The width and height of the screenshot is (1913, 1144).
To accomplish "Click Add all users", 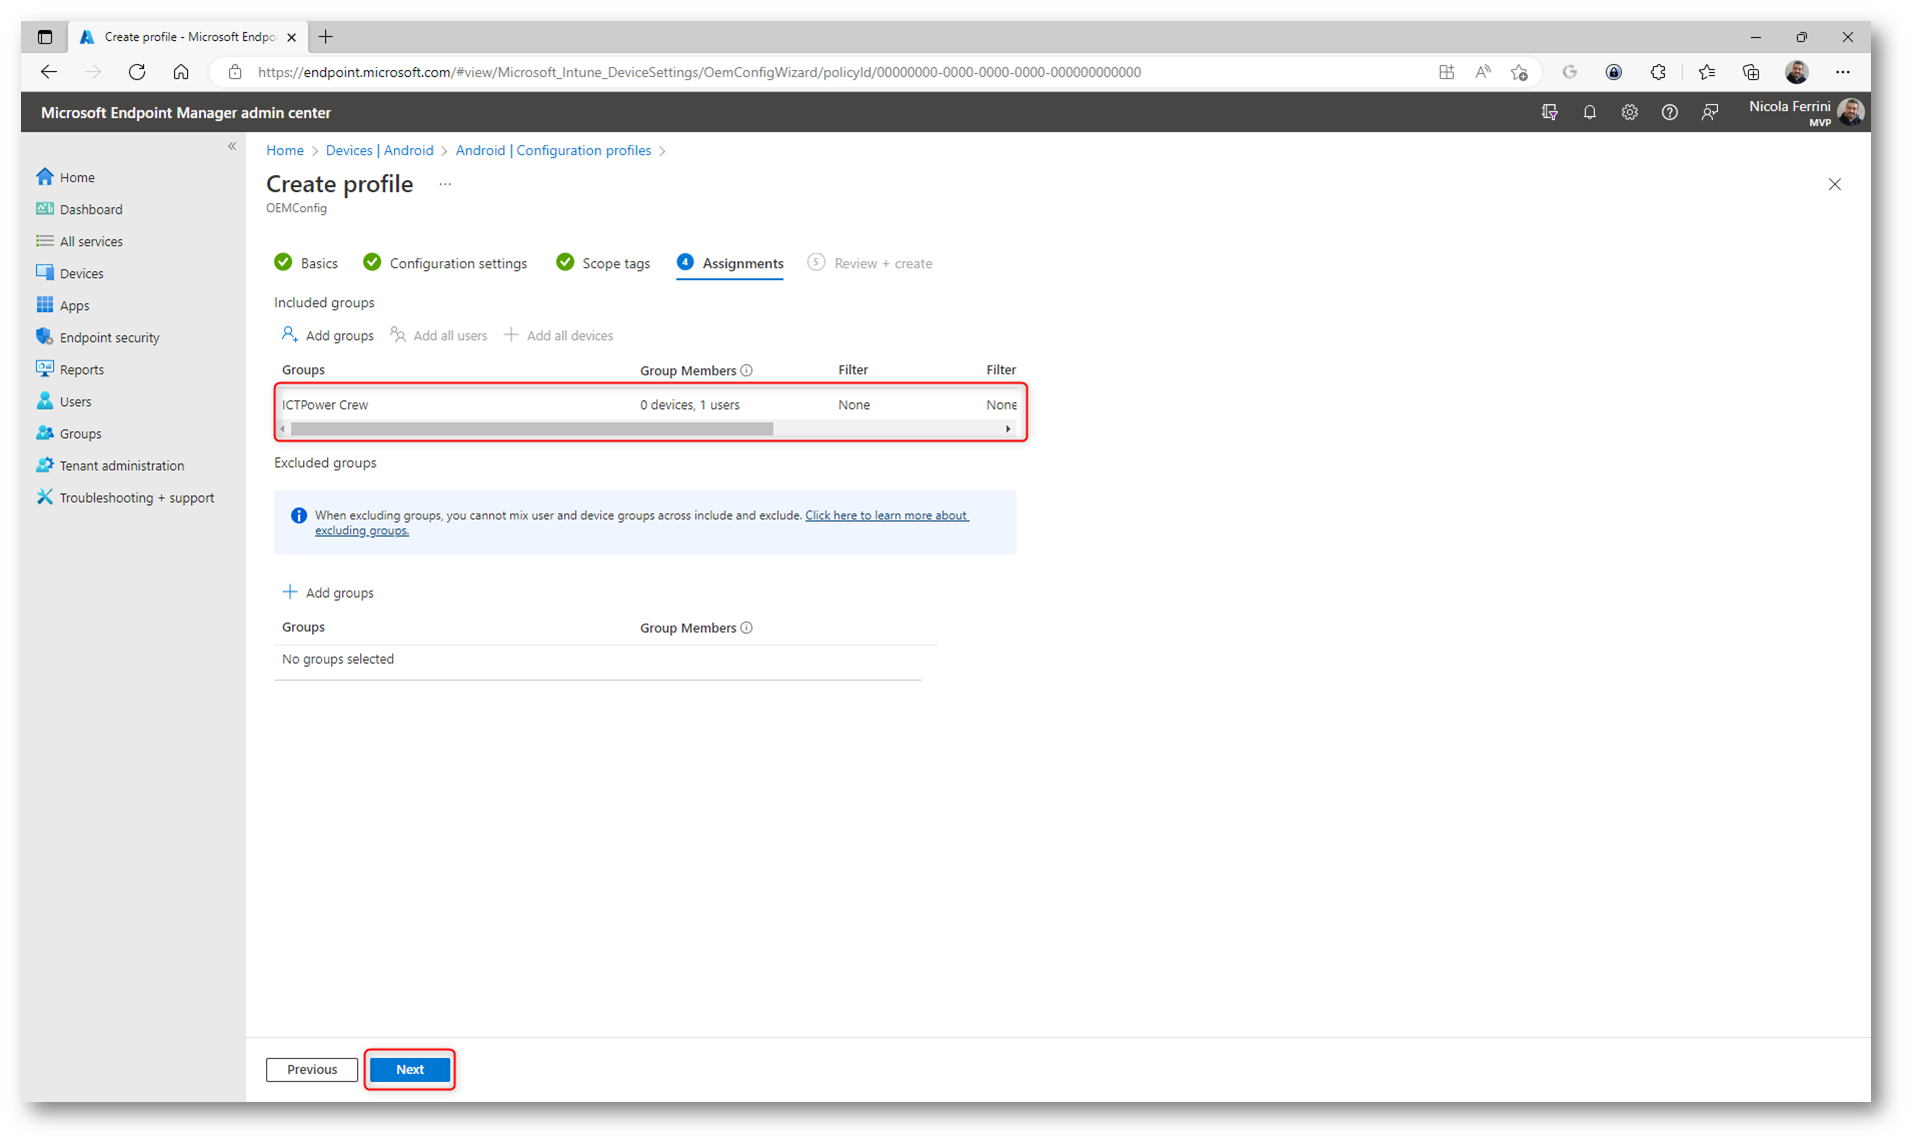I will 438,335.
